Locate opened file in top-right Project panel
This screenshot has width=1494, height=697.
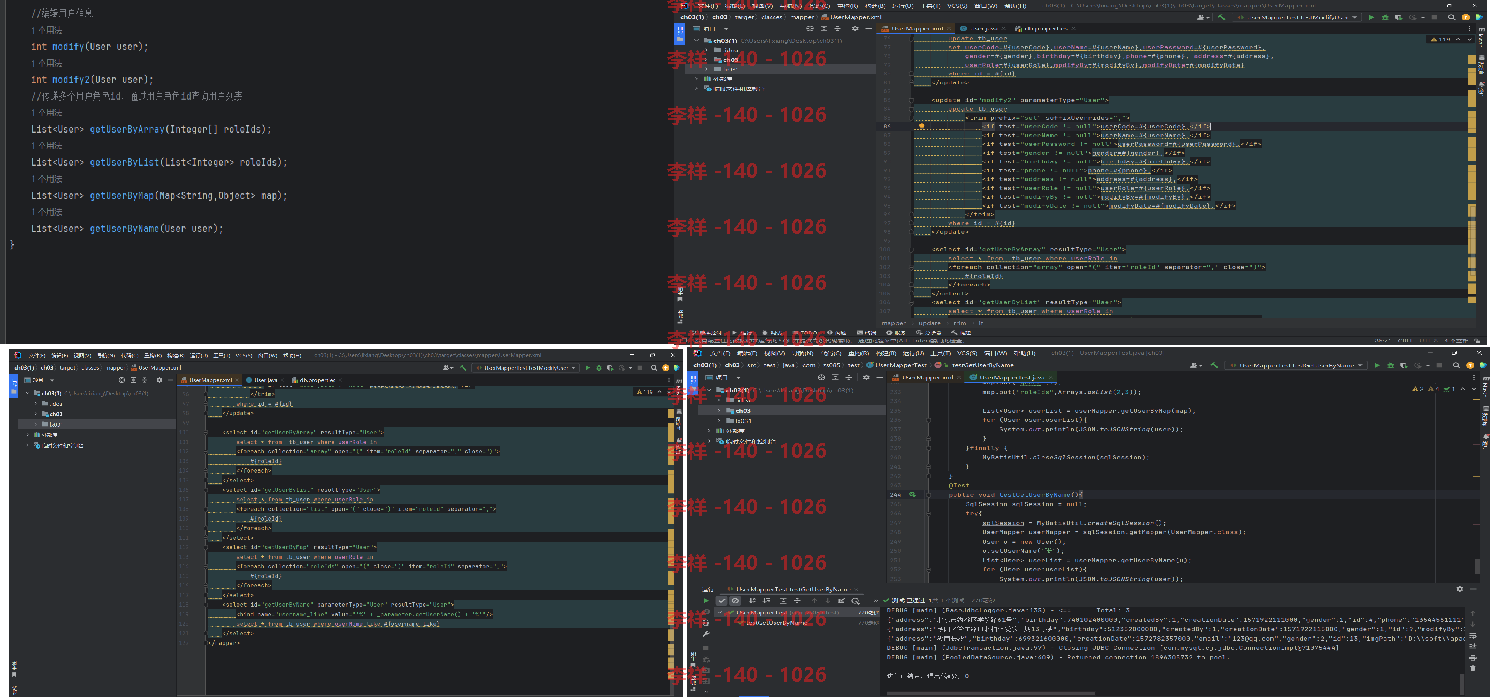pos(809,28)
